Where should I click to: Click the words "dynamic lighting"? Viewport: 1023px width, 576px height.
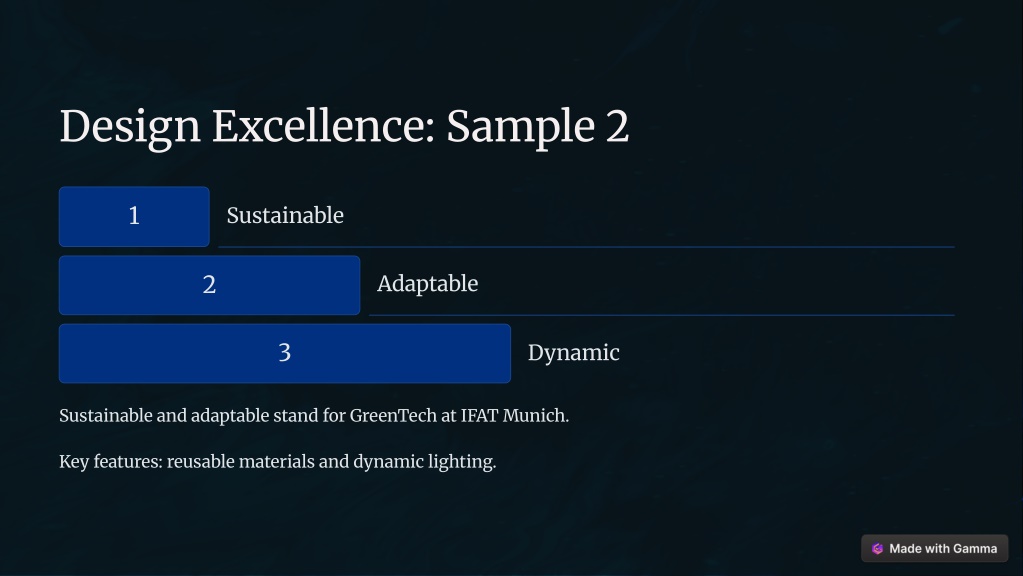click(x=424, y=462)
